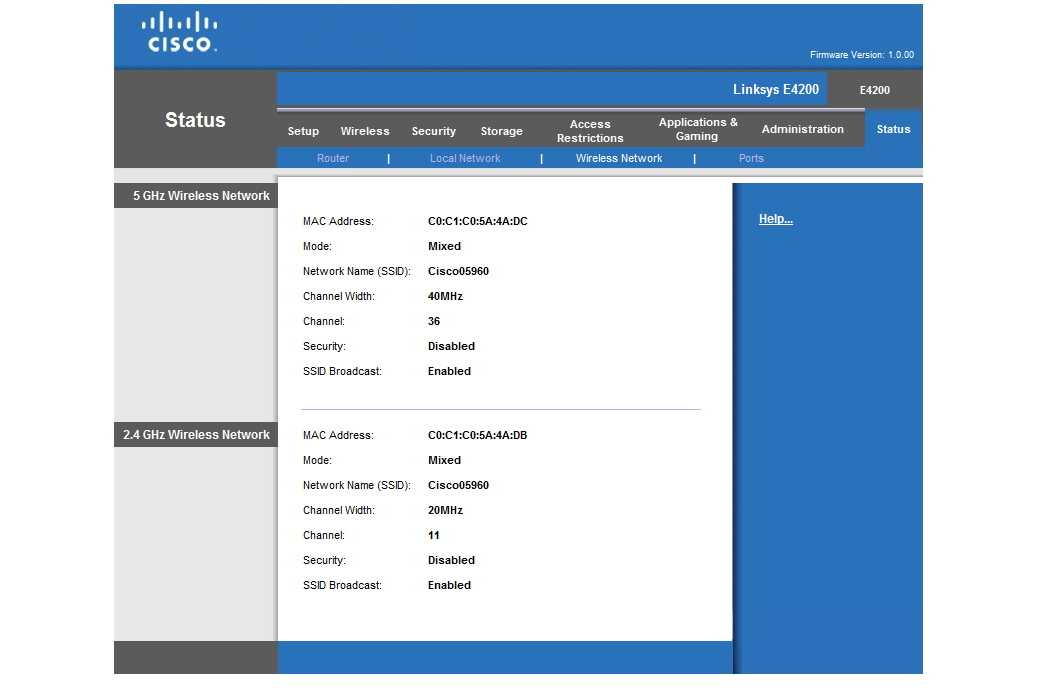
Task: Select the Access Restrictions tab
Action: tap(590, 131)
